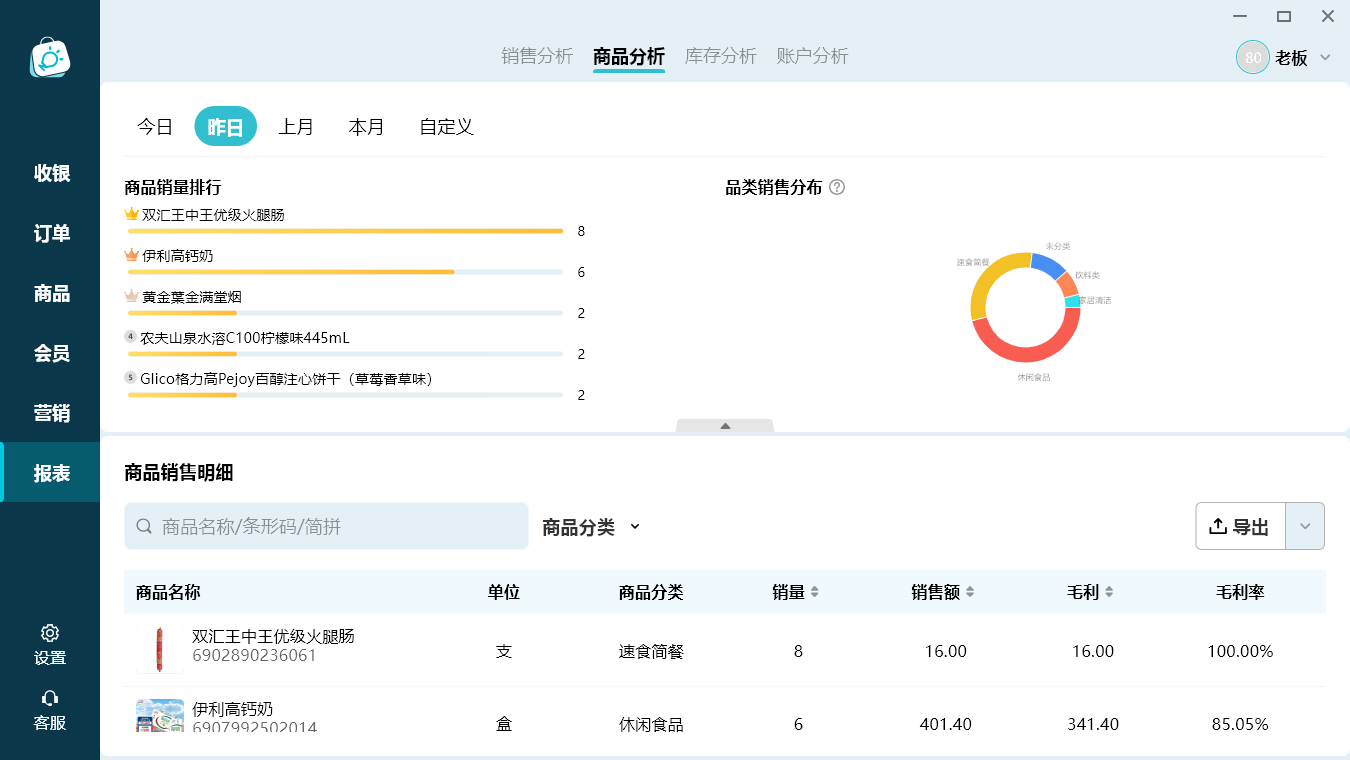
Task: Open 营销 in the sidebar
Action: pyautogui.click(x=50, y=413)
